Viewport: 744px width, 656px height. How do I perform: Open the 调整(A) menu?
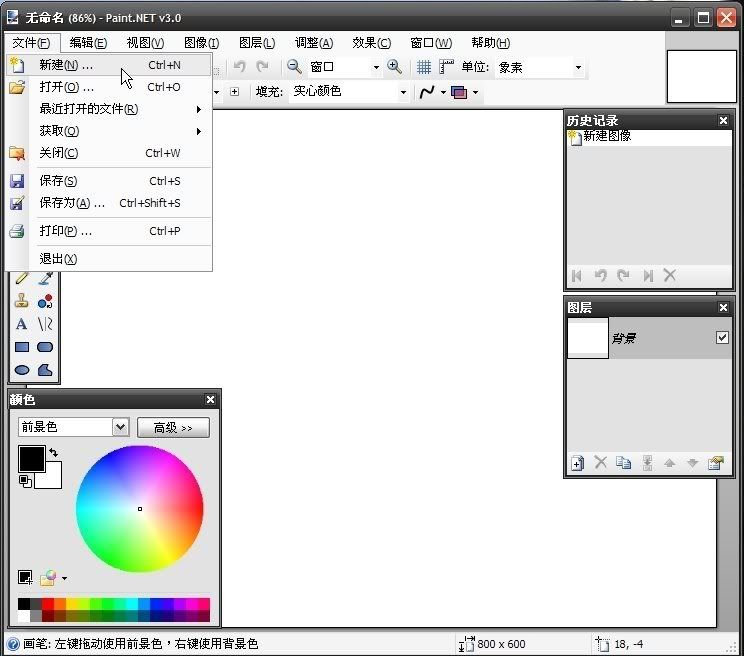click(314, 43)
